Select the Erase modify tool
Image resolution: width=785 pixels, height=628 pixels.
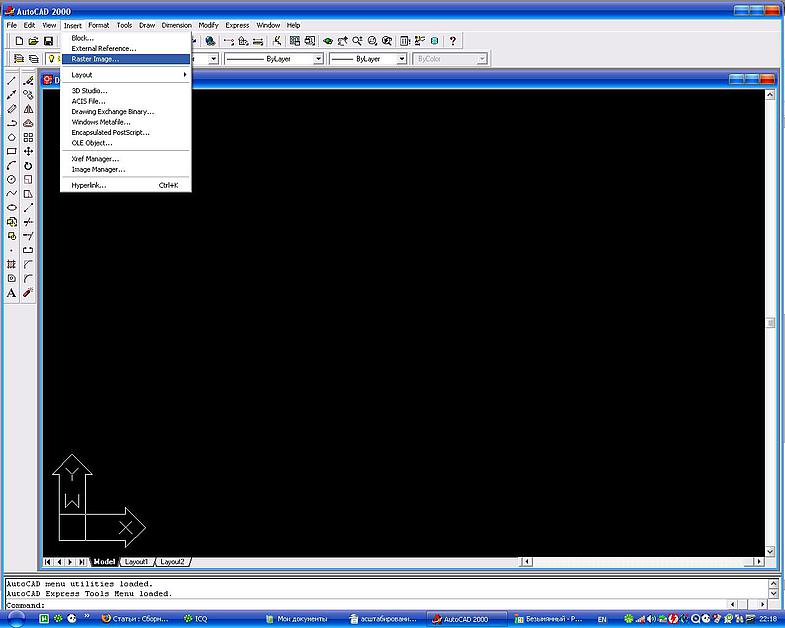click(29, 81)
